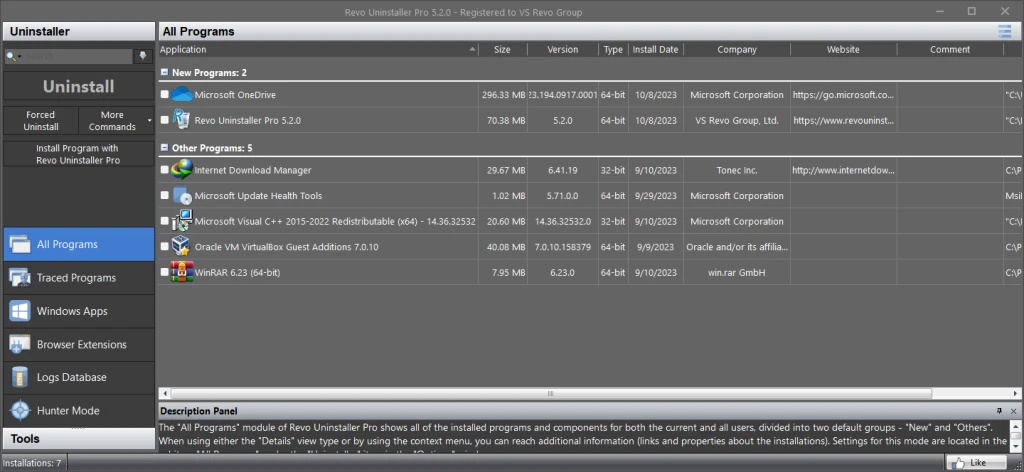
Task: Pin the Description Panel with pushpin icon
Action: click(999, 411)
